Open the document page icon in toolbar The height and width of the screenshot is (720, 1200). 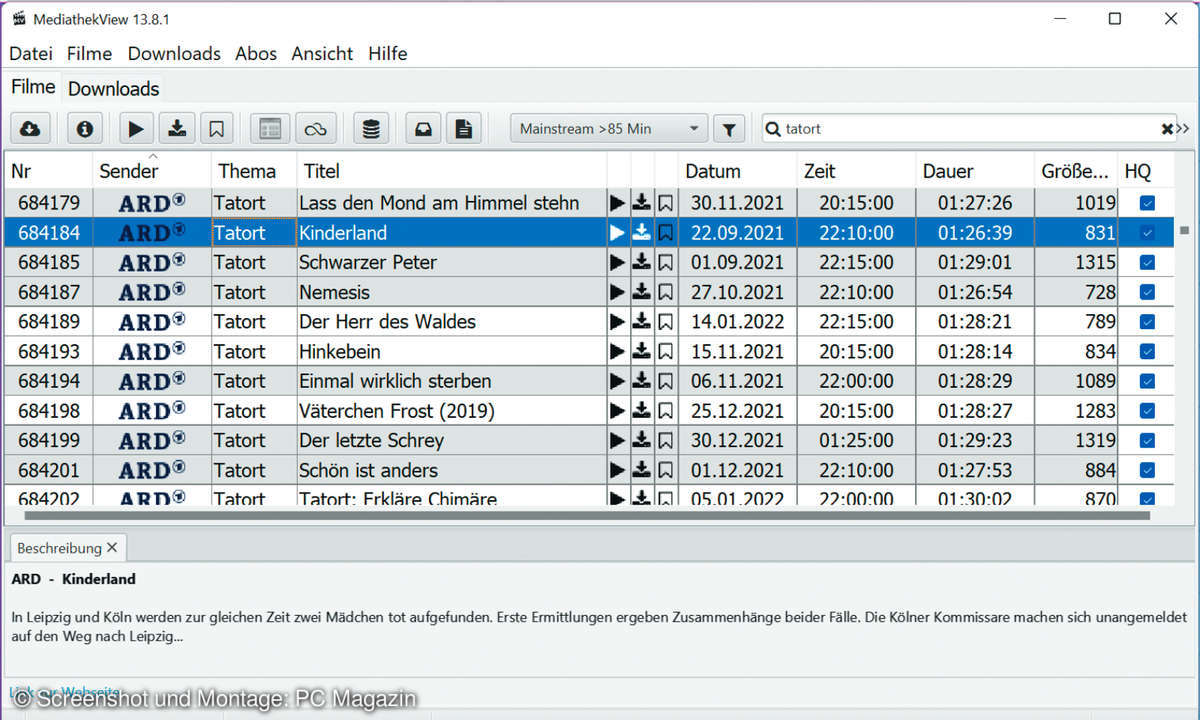point(463,128)
